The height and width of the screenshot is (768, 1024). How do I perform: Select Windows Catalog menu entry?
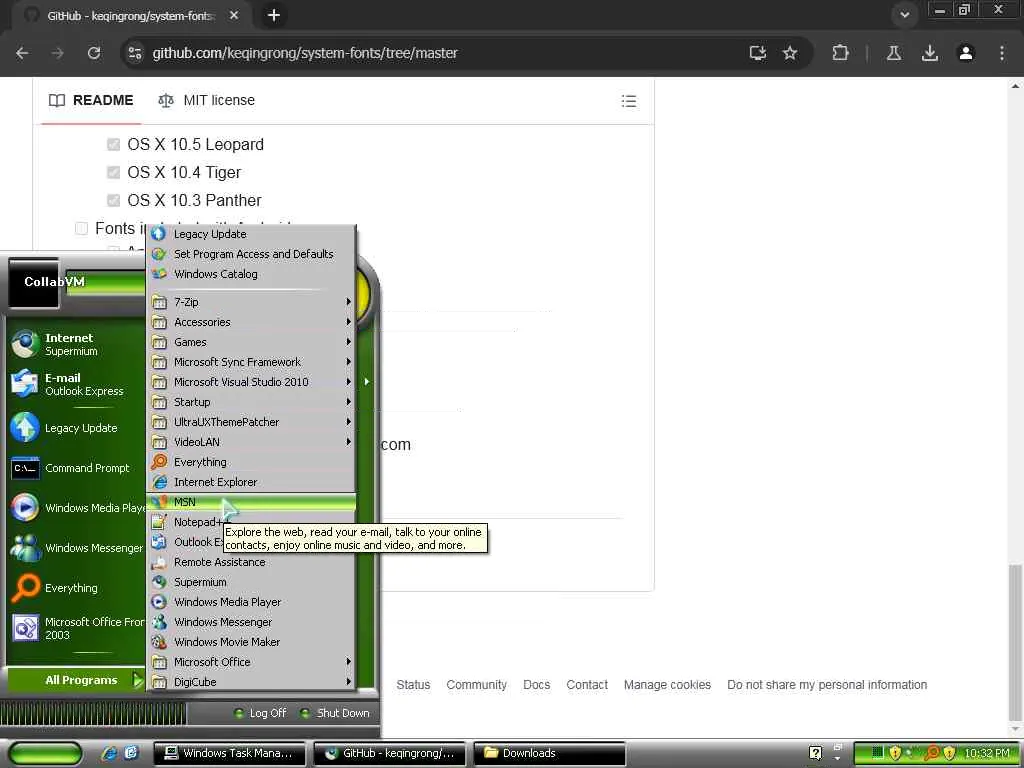(x=251, y=274)
